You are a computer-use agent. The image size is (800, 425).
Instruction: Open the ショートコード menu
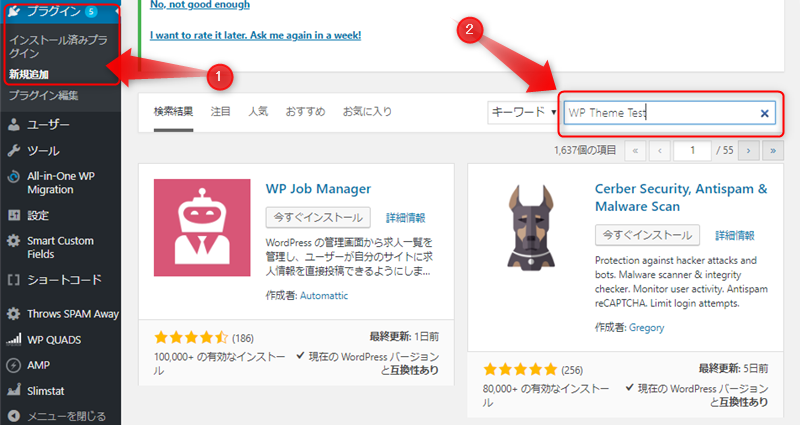(64, 280)
